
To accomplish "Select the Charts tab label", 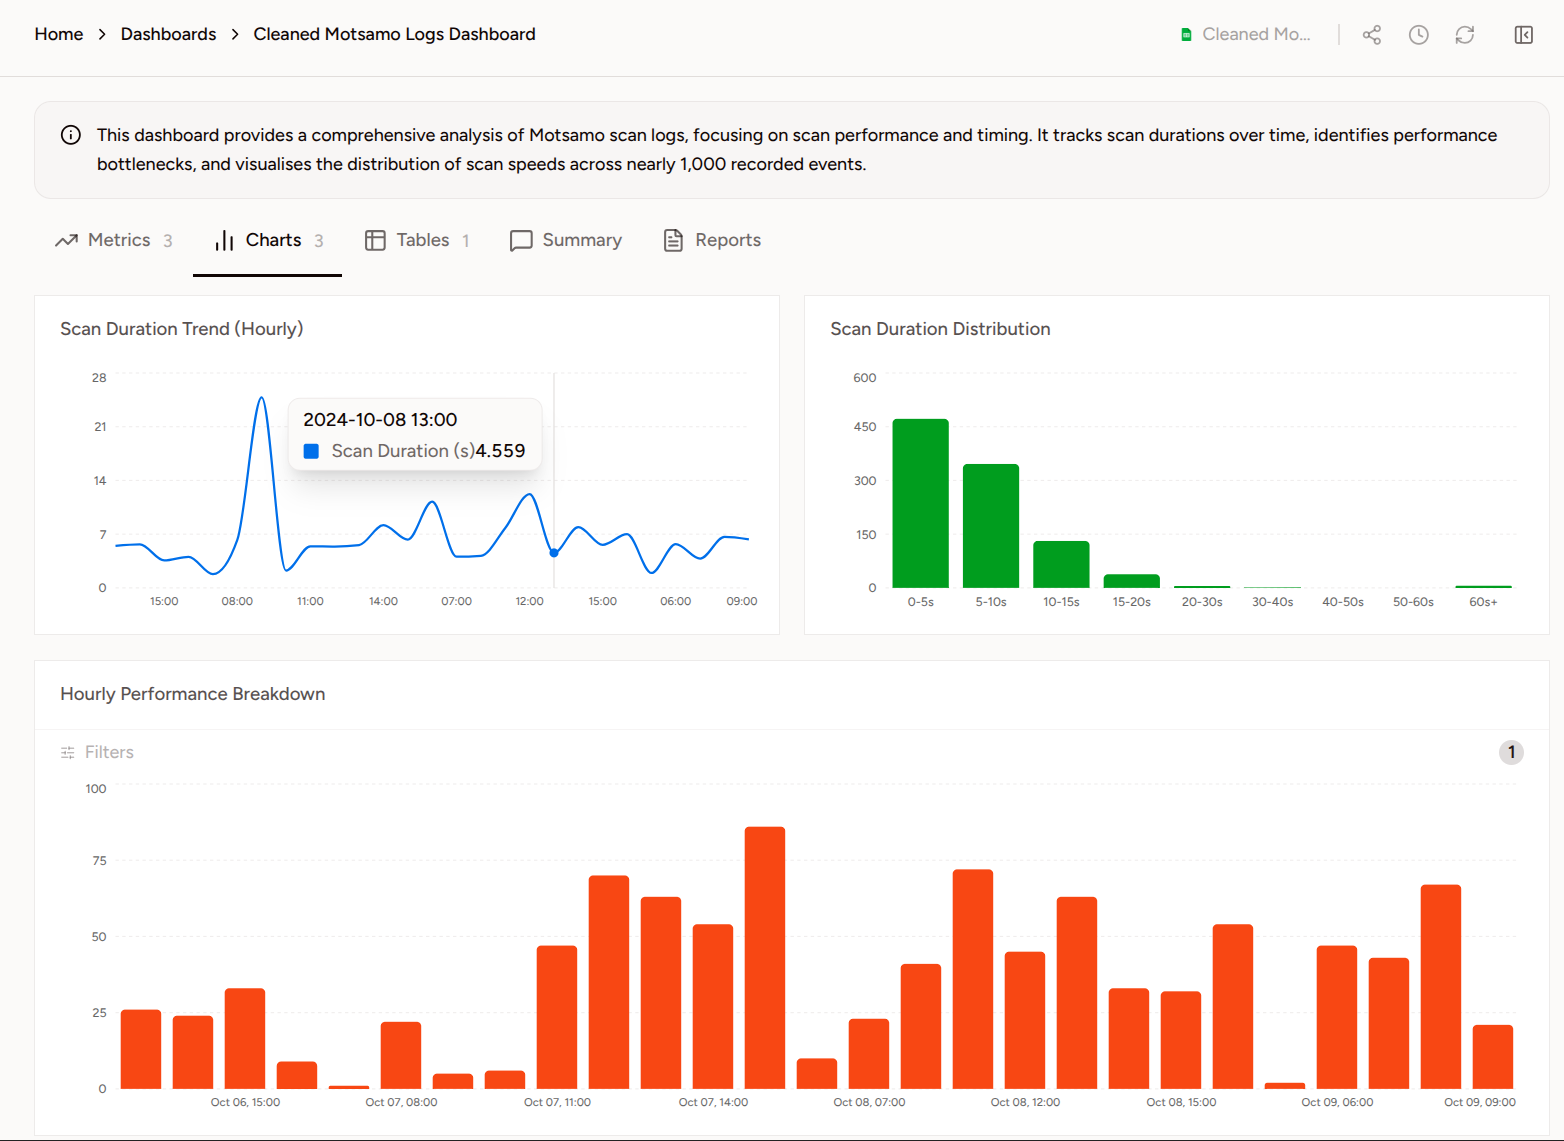I will 273,240.
